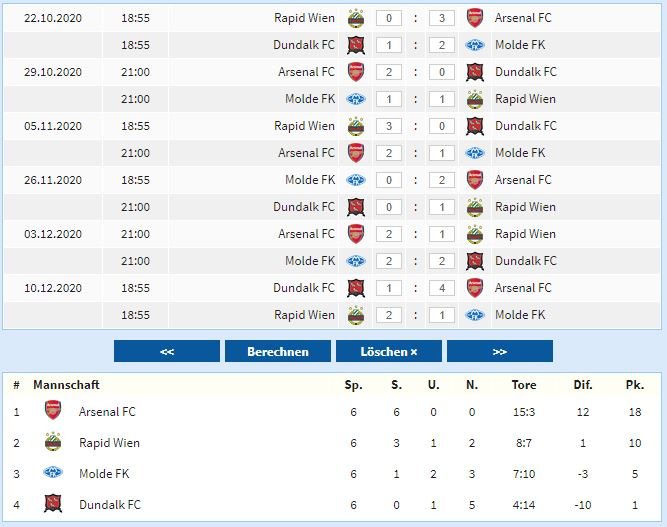Click Arsenal FC crest in standings row 1

(53, 410)
